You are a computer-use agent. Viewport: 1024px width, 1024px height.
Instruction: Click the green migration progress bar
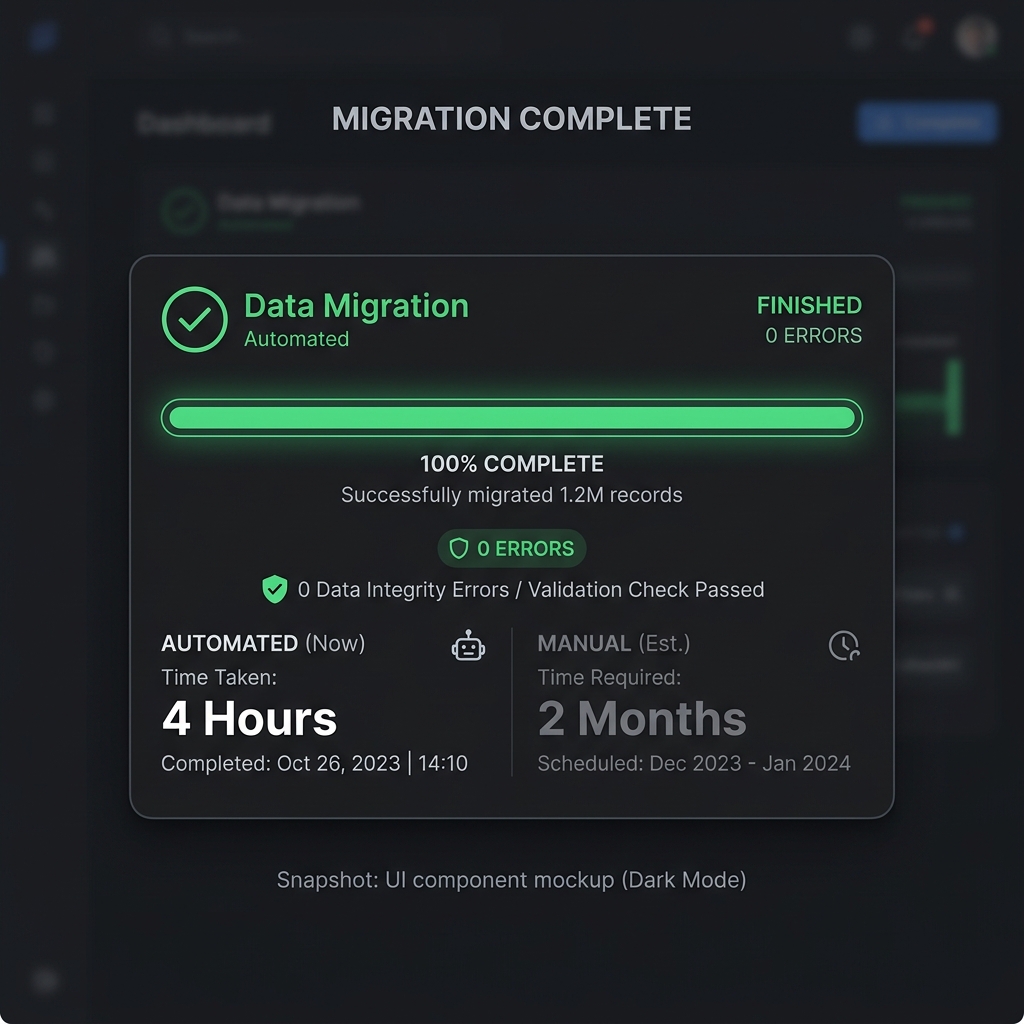[512, 417]
